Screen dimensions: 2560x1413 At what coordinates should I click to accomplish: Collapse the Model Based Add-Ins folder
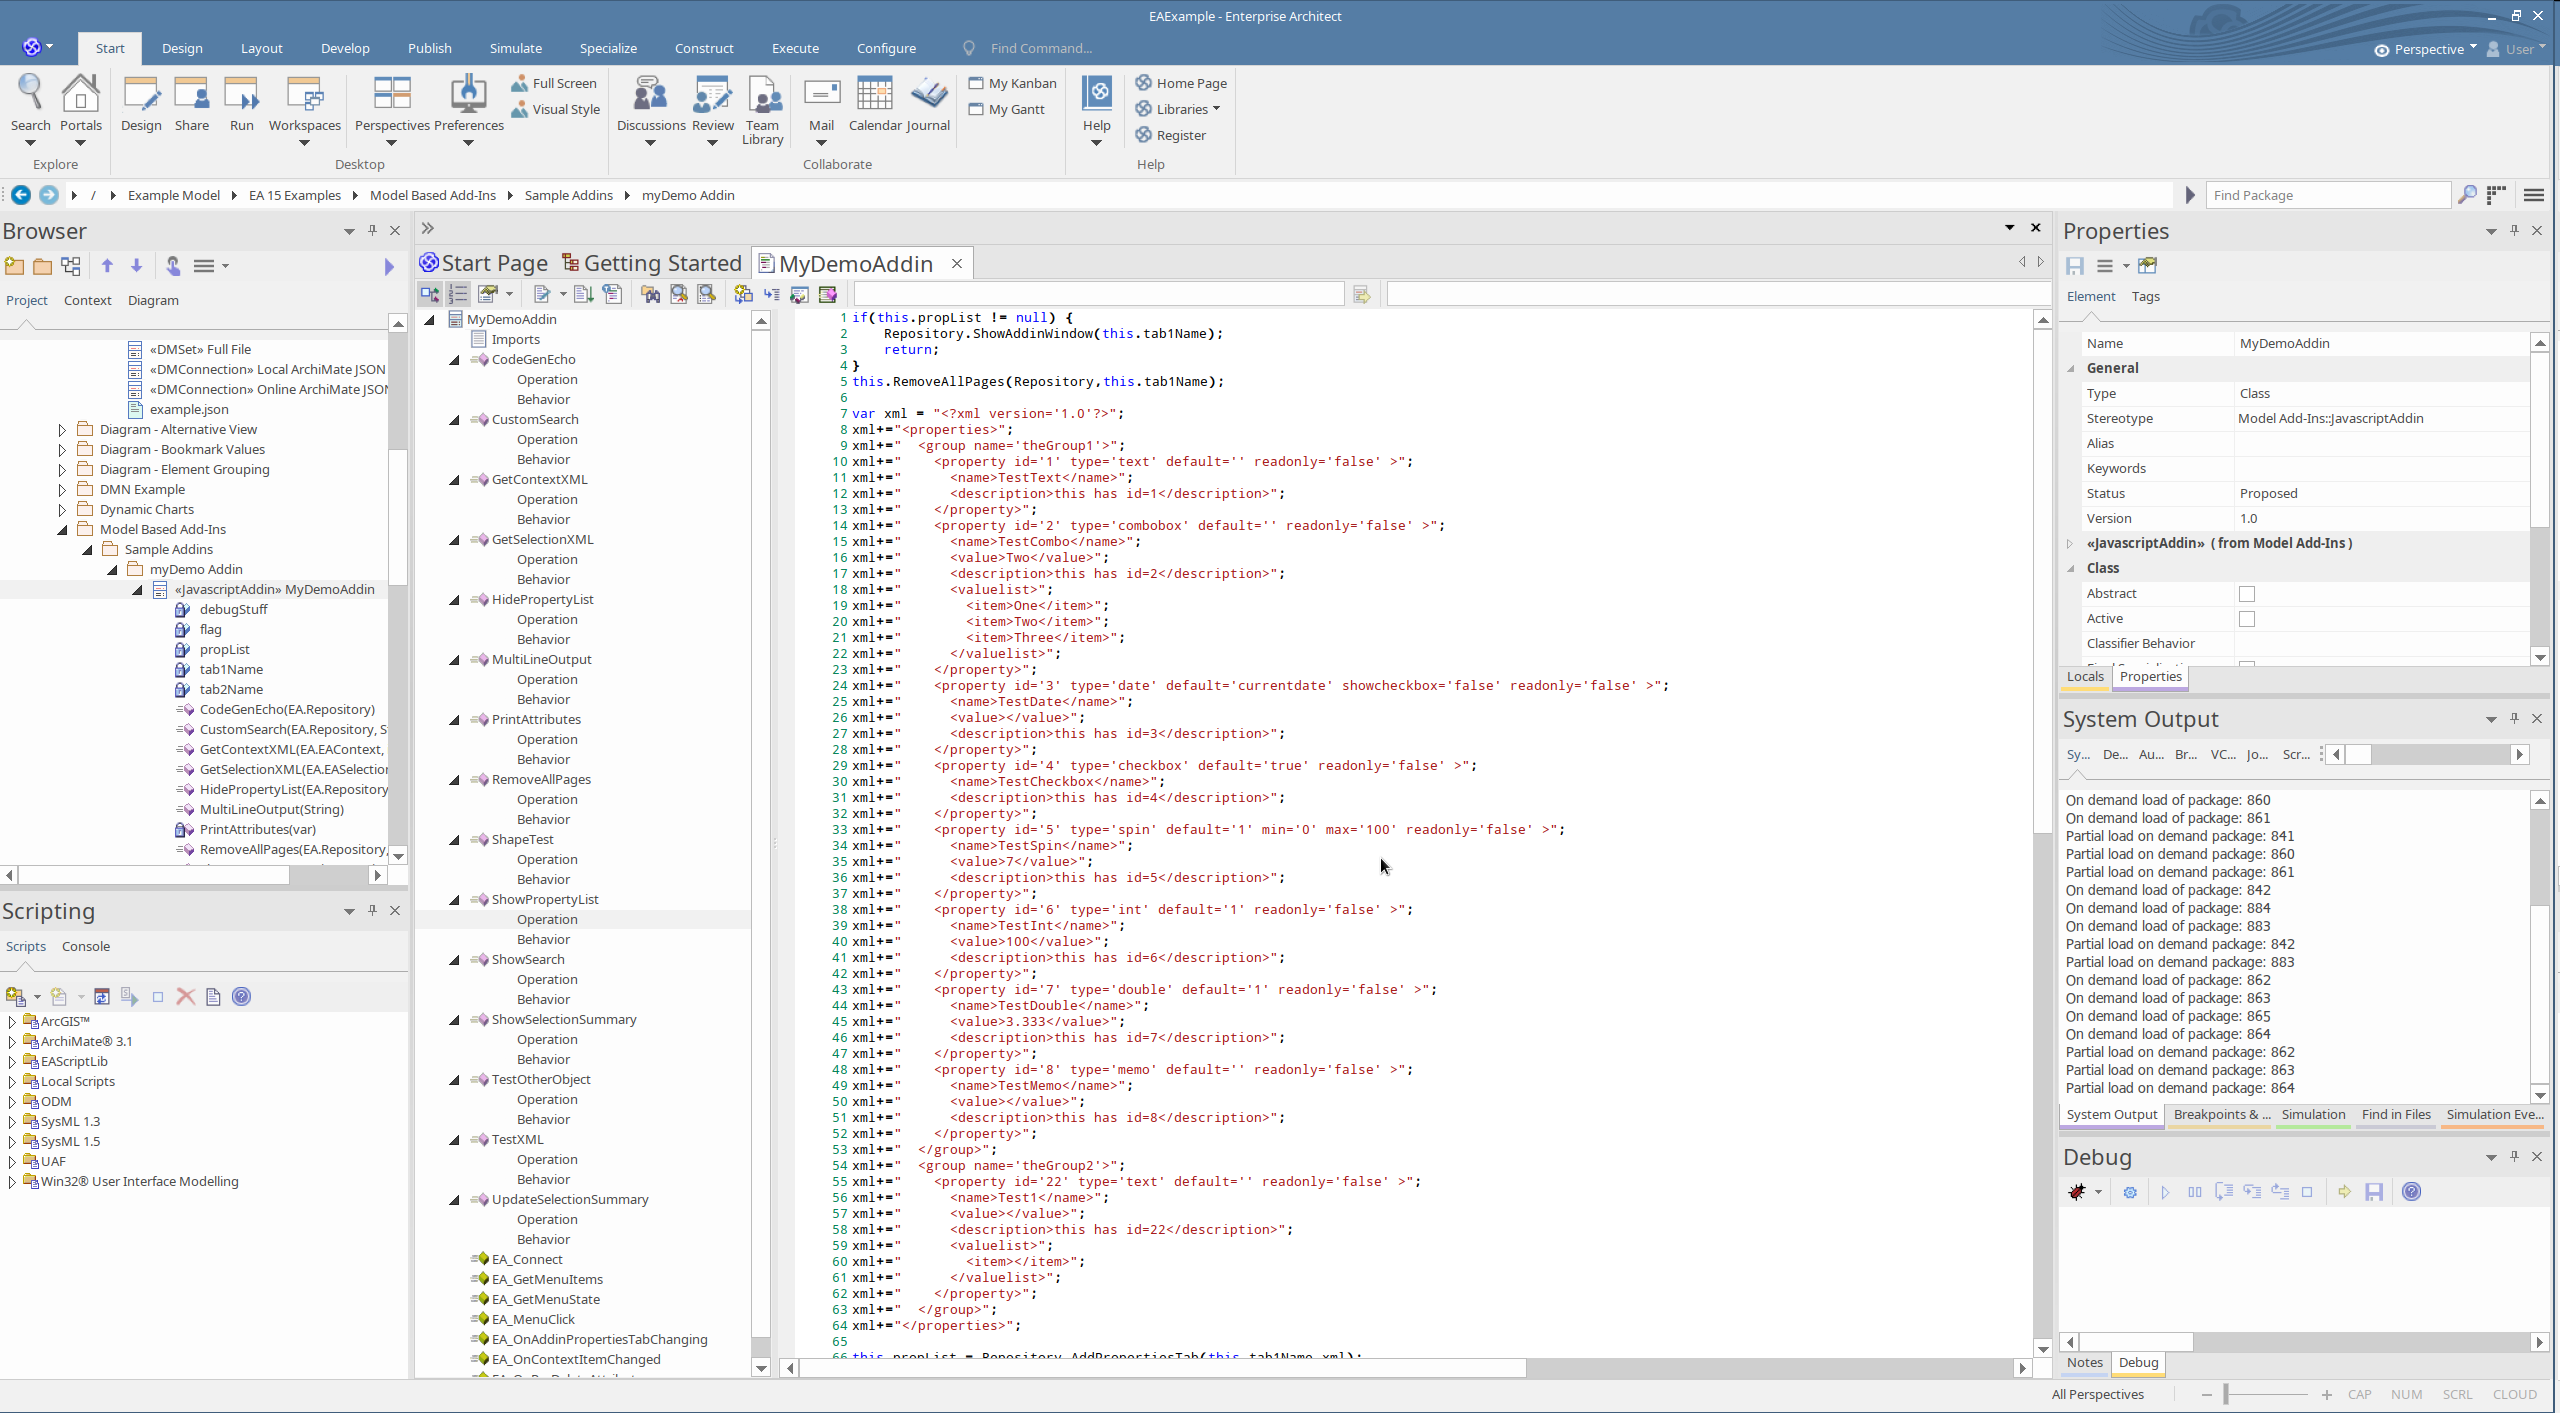click(62, 530)
